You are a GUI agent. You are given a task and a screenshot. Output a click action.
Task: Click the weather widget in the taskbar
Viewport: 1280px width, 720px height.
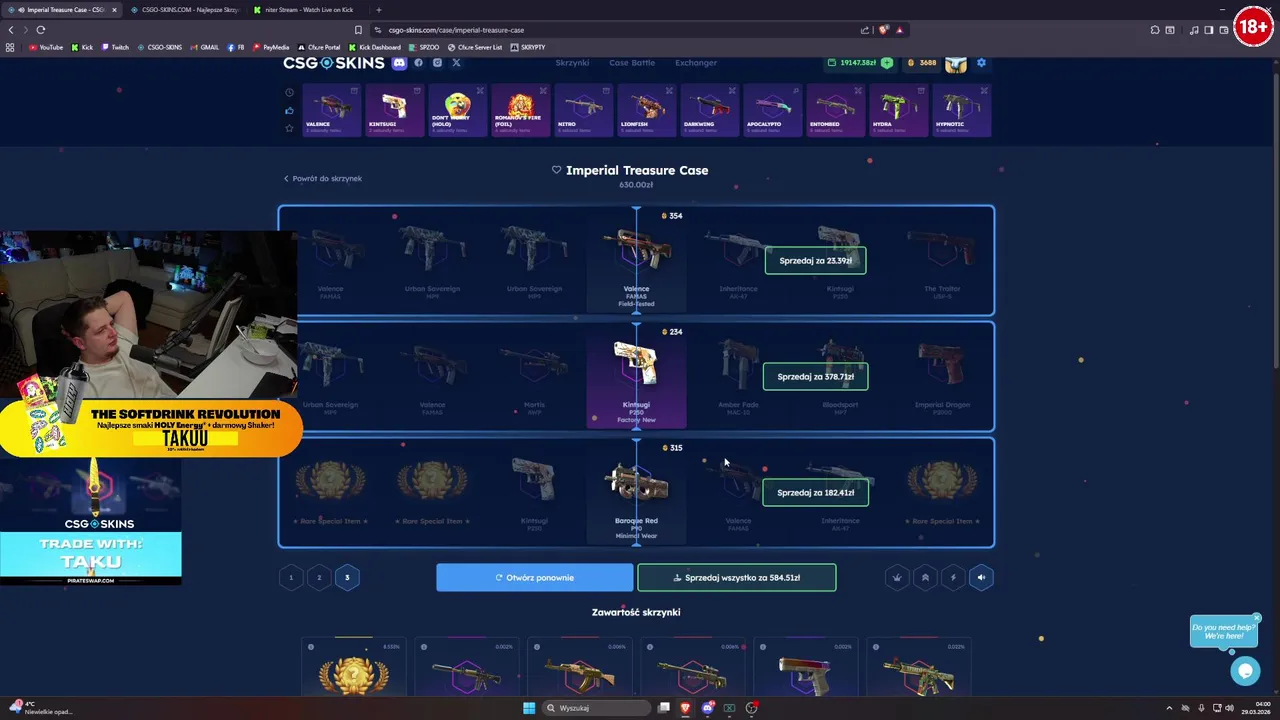tap(40, 708)
